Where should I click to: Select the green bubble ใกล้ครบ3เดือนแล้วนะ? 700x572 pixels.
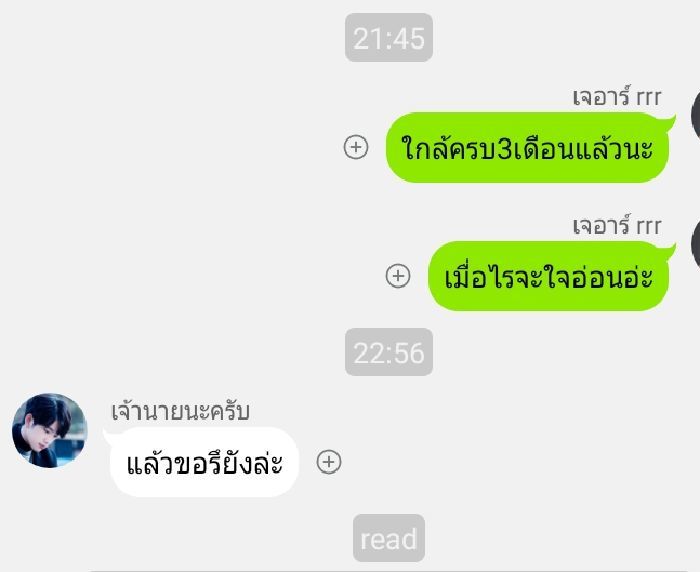pyautogui.click(x=527, y=148)
